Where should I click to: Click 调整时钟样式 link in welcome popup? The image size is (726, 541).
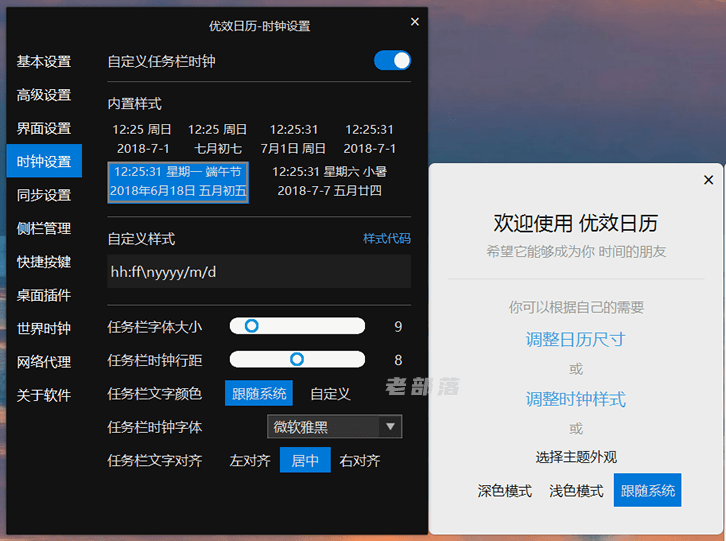(576, 399)
